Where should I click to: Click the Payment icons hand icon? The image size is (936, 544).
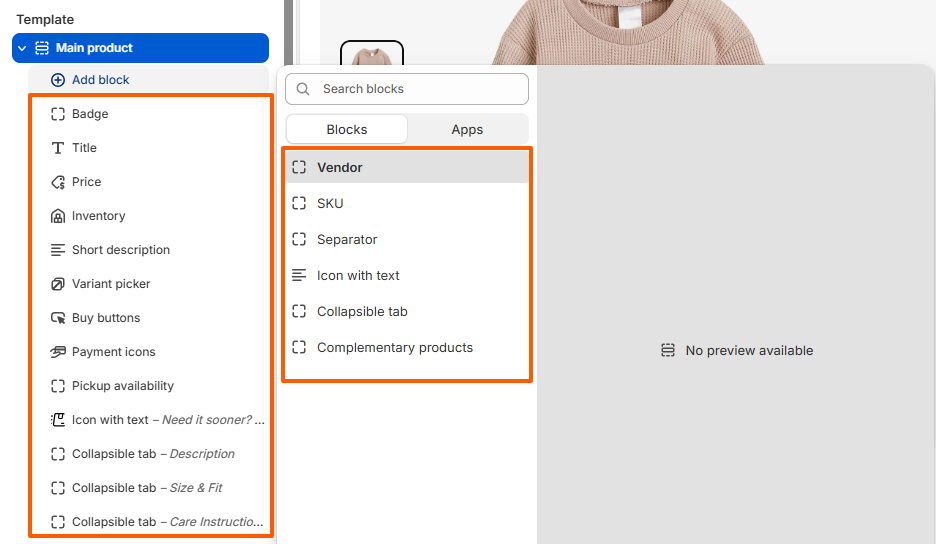pyautogui.click(x=58, y=352)
